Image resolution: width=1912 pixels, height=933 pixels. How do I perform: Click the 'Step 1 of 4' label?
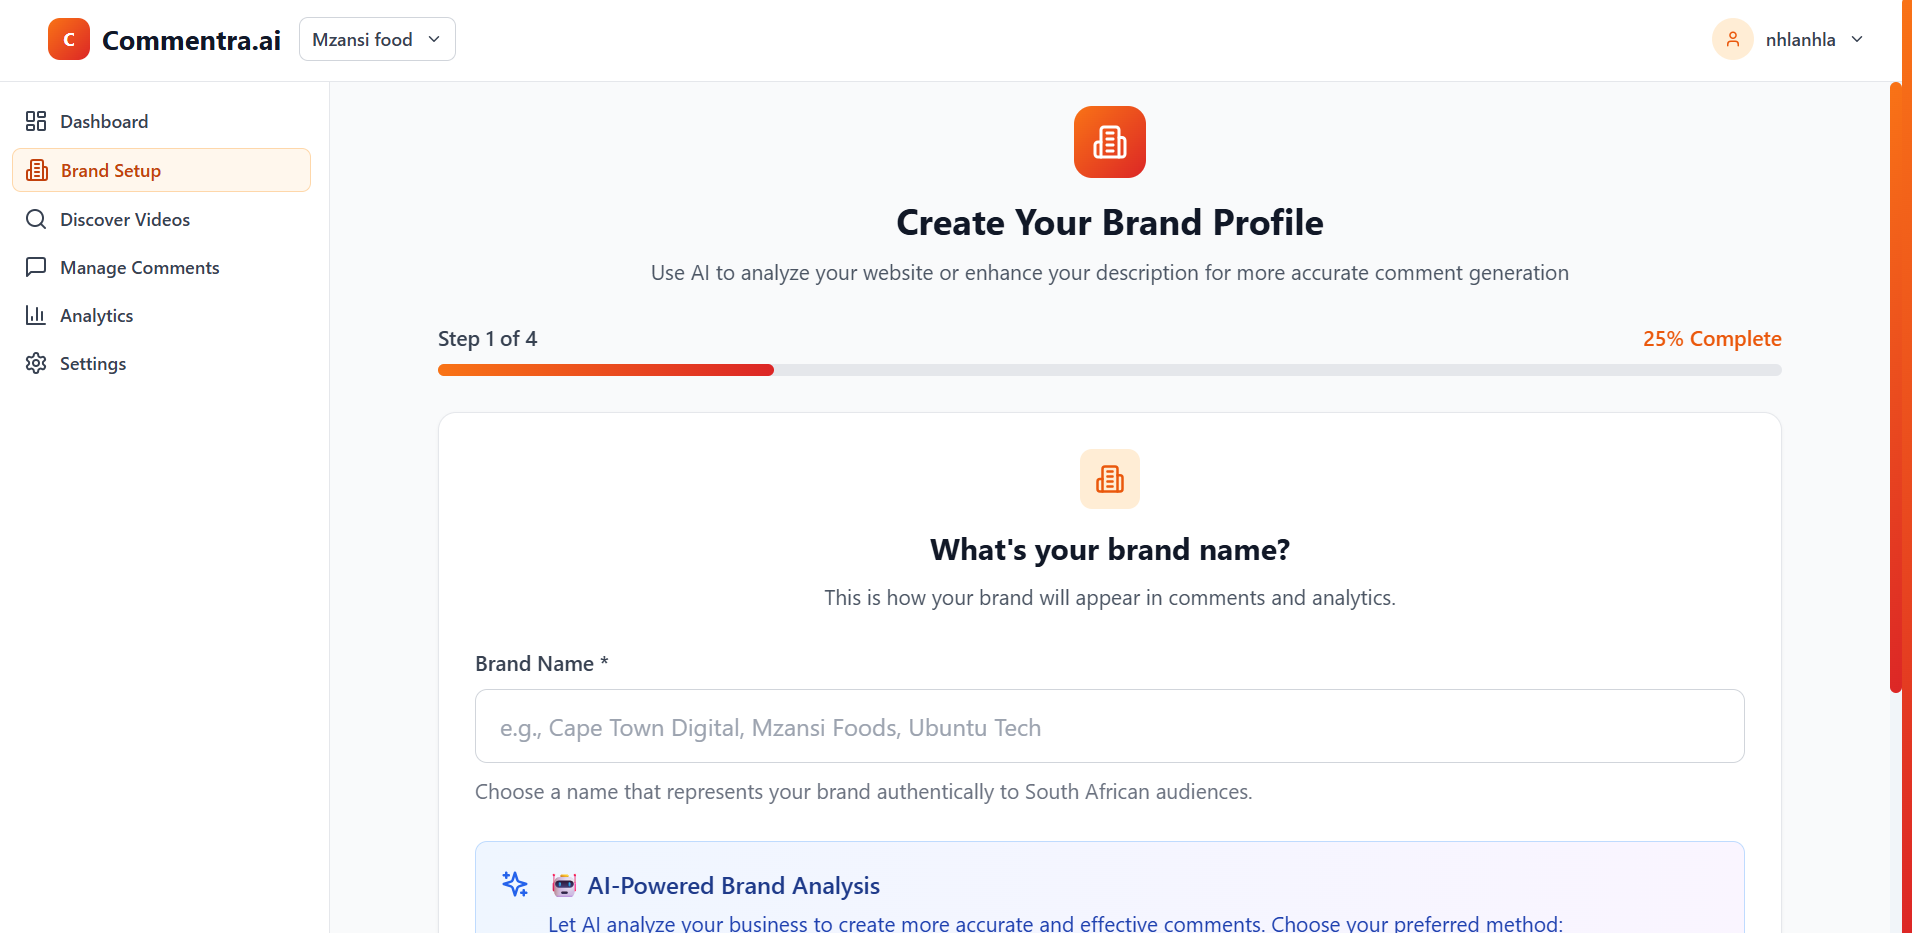click(487, 339)
